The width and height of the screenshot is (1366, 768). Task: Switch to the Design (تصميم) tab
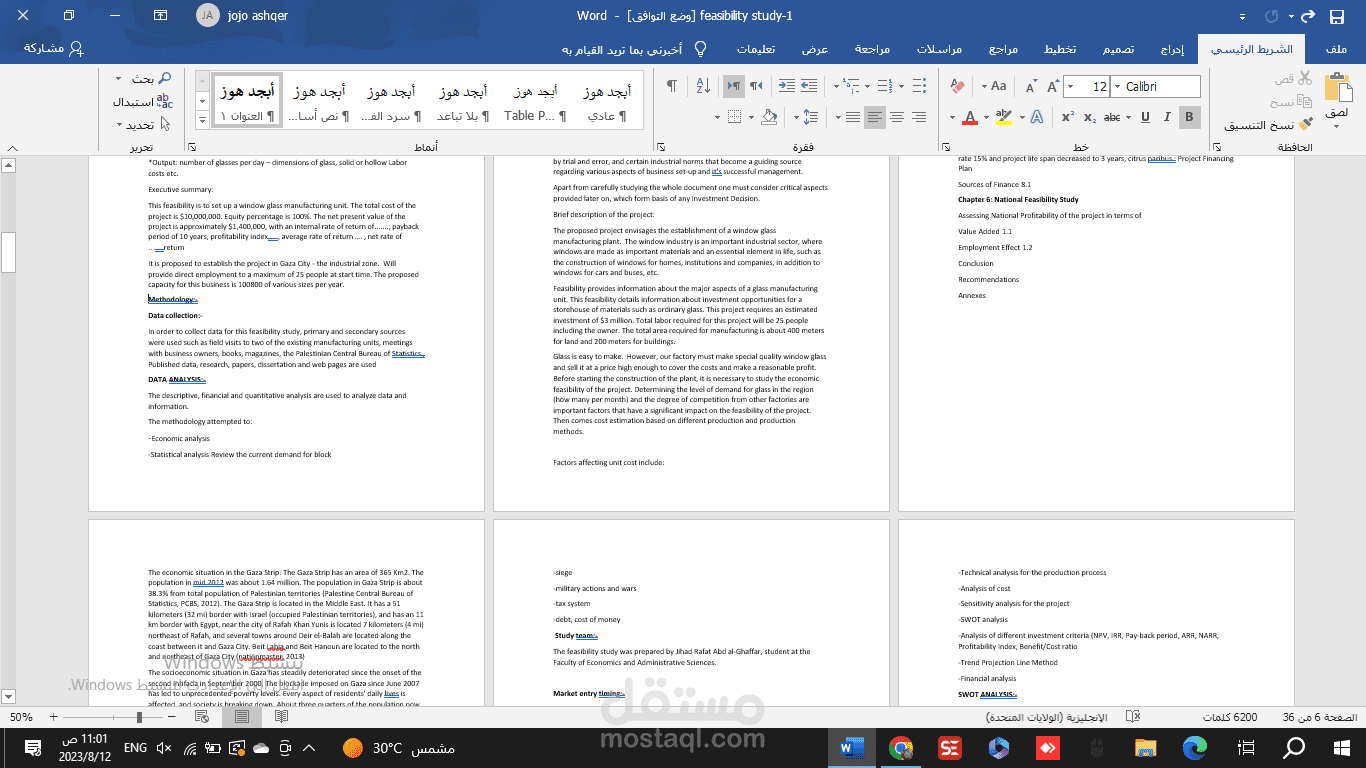[1119, 49]
